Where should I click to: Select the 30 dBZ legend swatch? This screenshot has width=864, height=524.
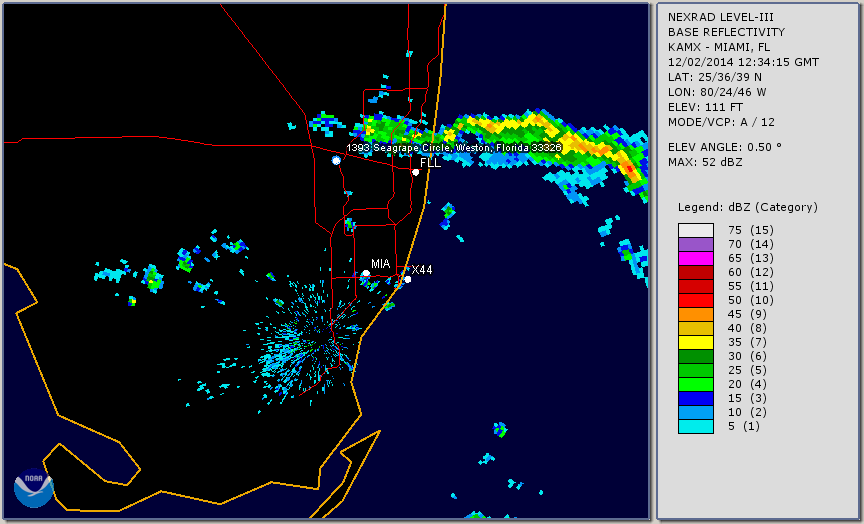(696, 356)
